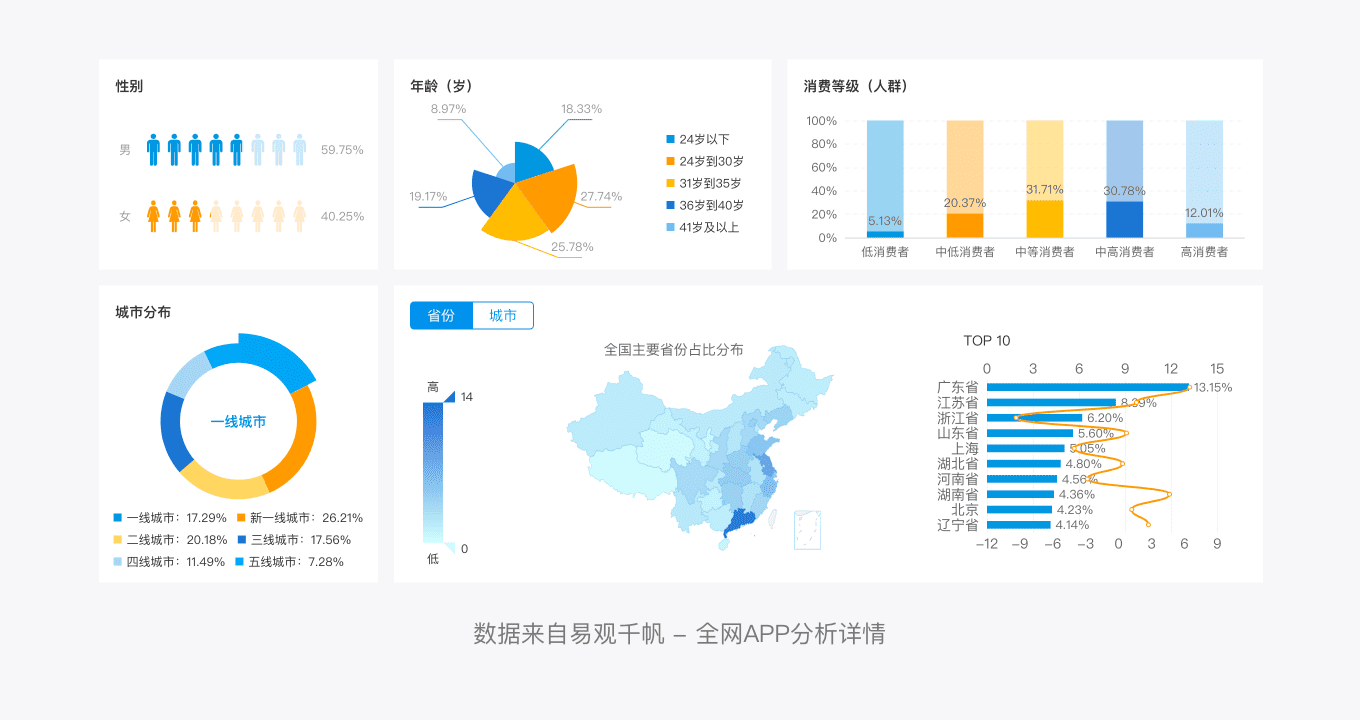Click the map color gradient bar
The height and width of the screenshot is (720, 1360).
[432, 472]
